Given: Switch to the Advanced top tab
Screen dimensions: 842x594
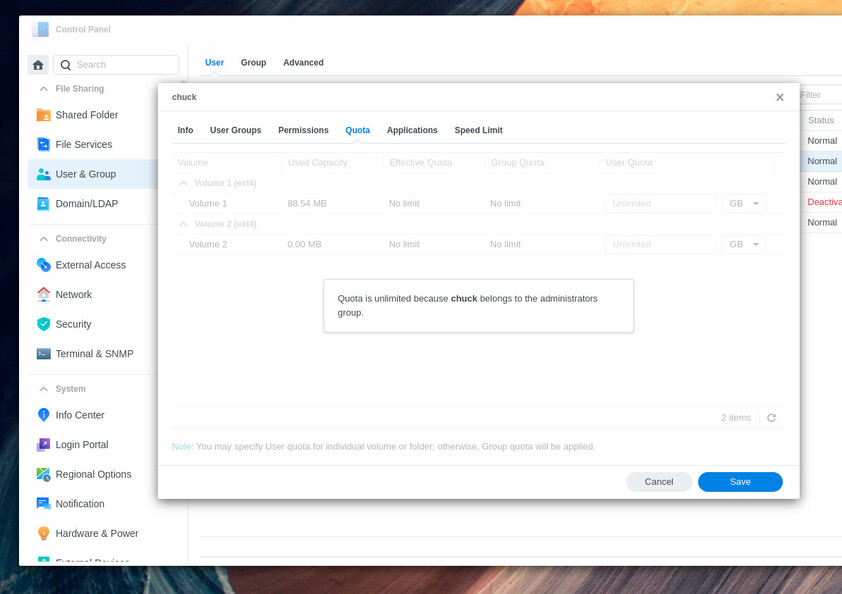Looking at the screenshot, I should [303, 63].
